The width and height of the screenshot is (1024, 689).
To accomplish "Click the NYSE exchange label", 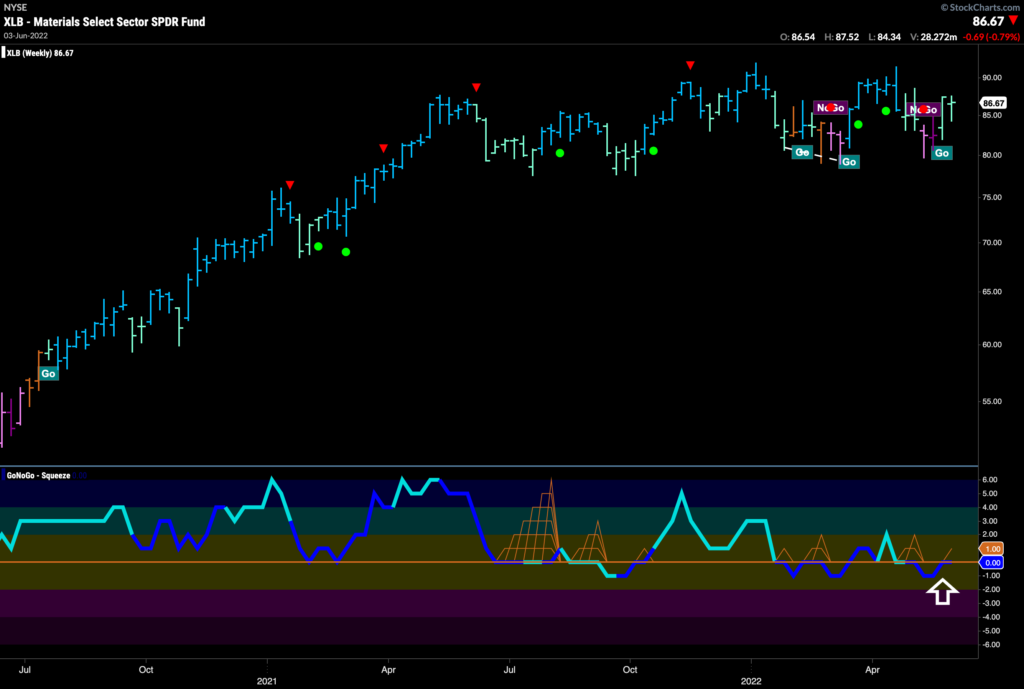I will coord(15,7).
